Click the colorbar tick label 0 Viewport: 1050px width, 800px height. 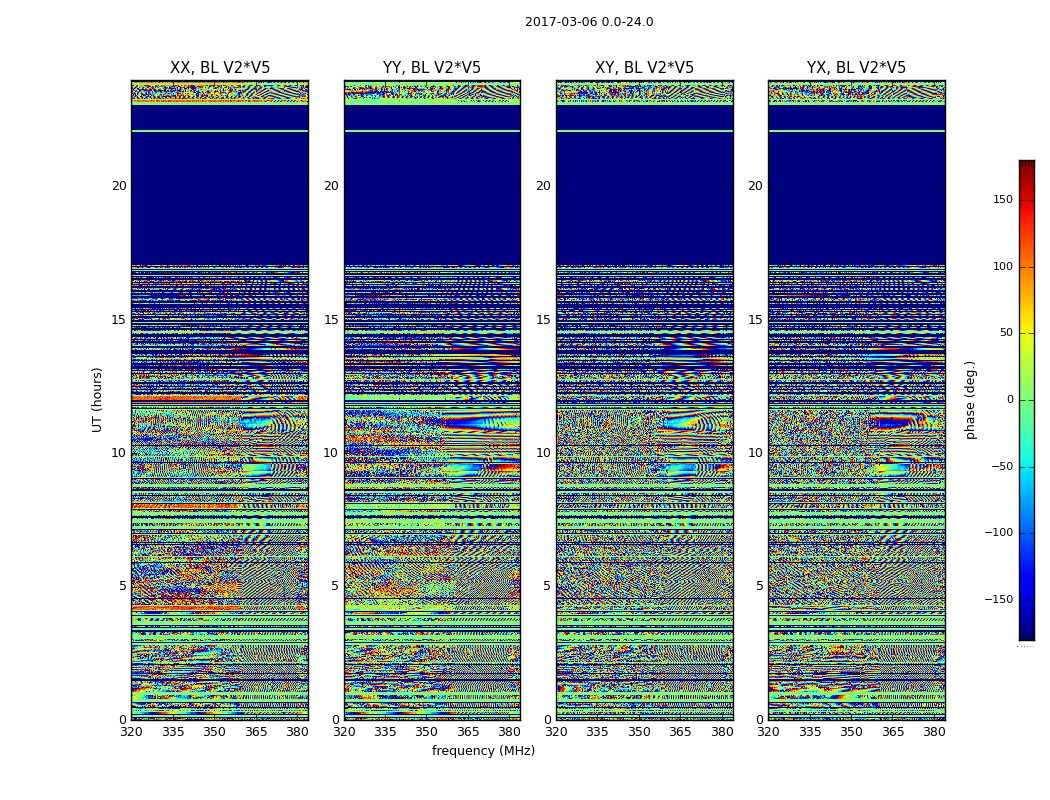point(1010,400)
